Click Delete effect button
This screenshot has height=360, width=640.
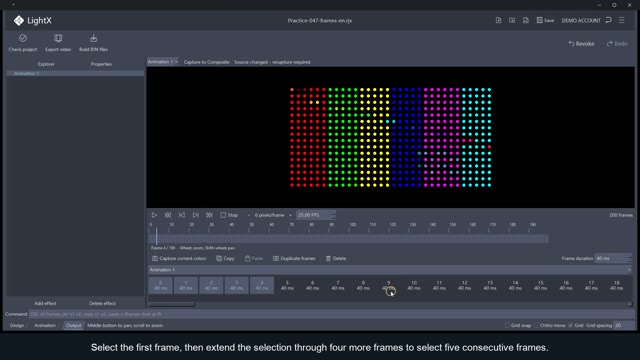tap(102, 303)
